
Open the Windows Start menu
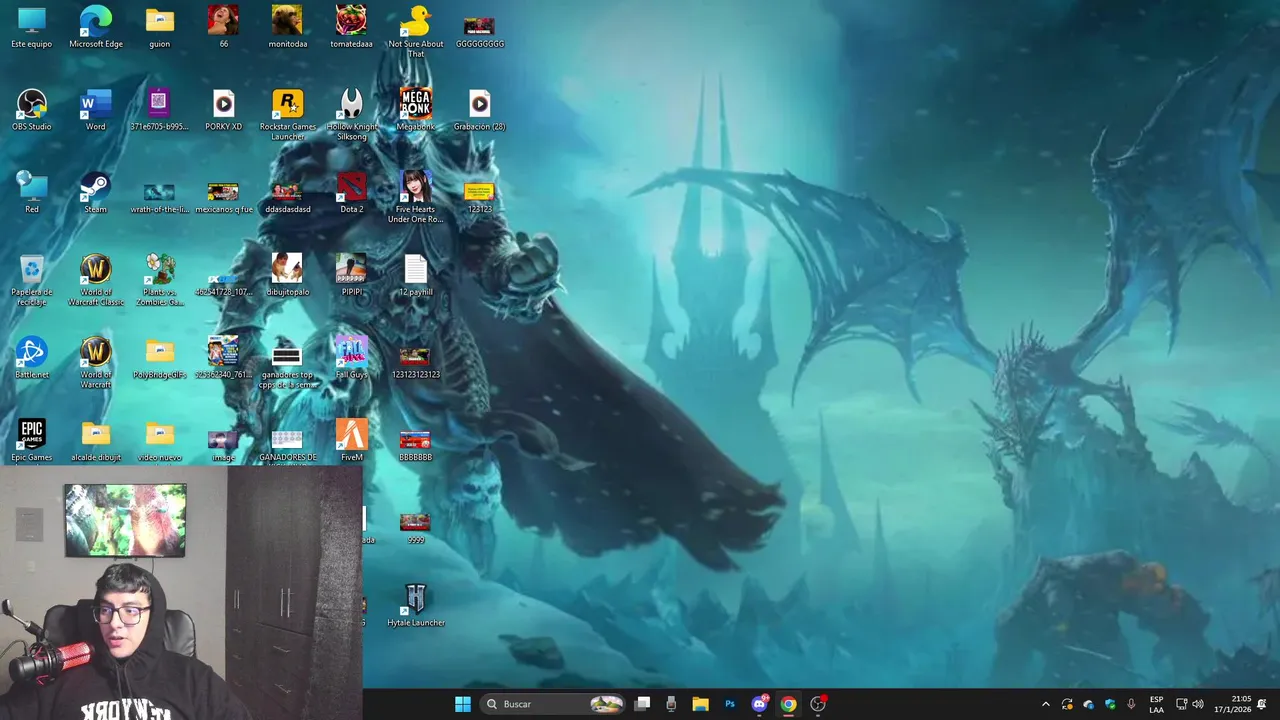[463, 704]
